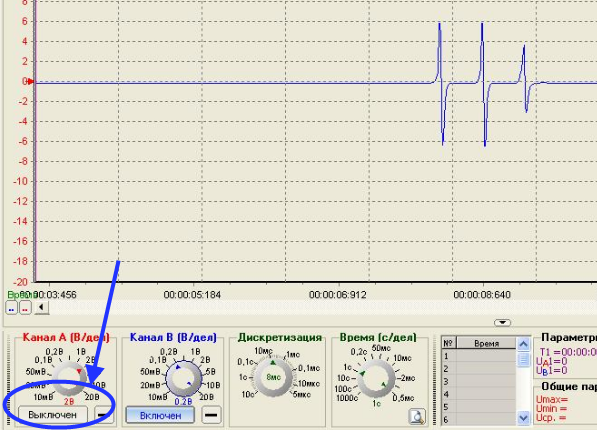This screenshot has height=430, width=597.
Task: Click the Ucp. = readout
Action: pyautogui.click(x=551, y=418)
